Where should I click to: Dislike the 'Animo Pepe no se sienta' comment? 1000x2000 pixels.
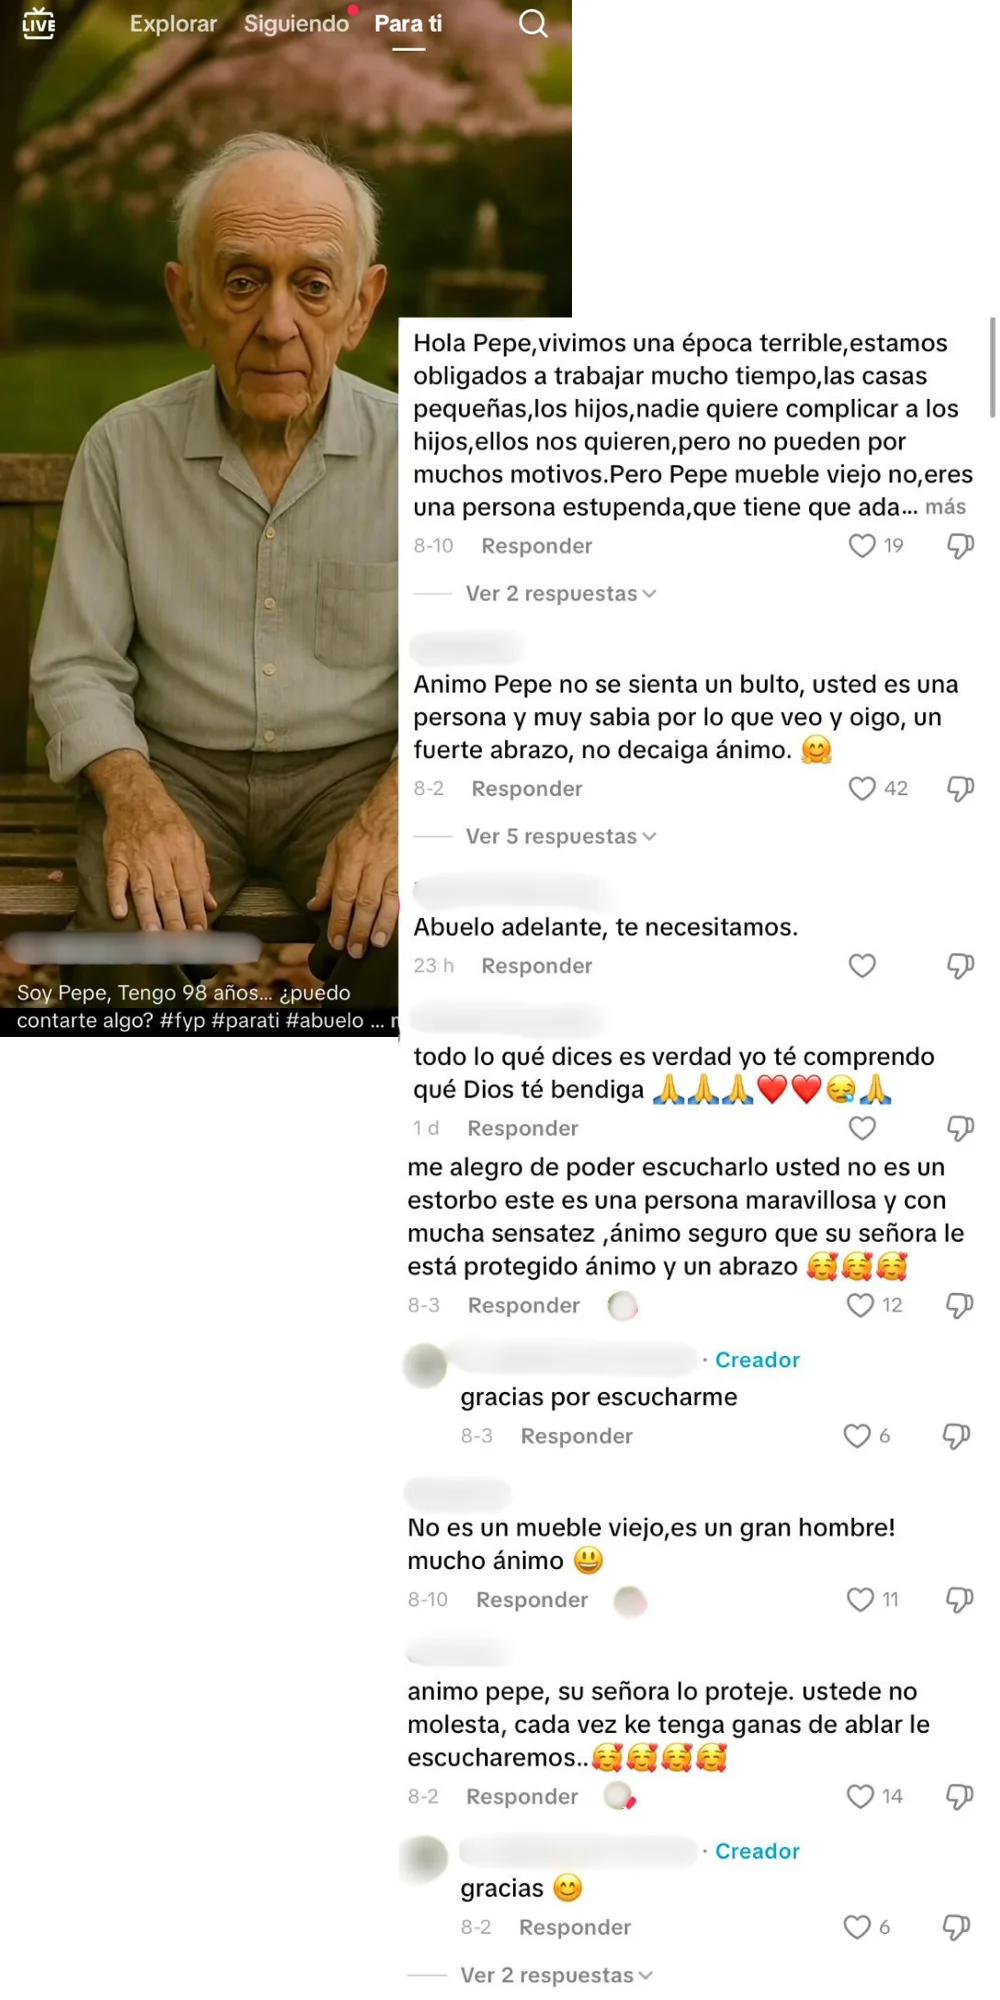coord(960,789)
